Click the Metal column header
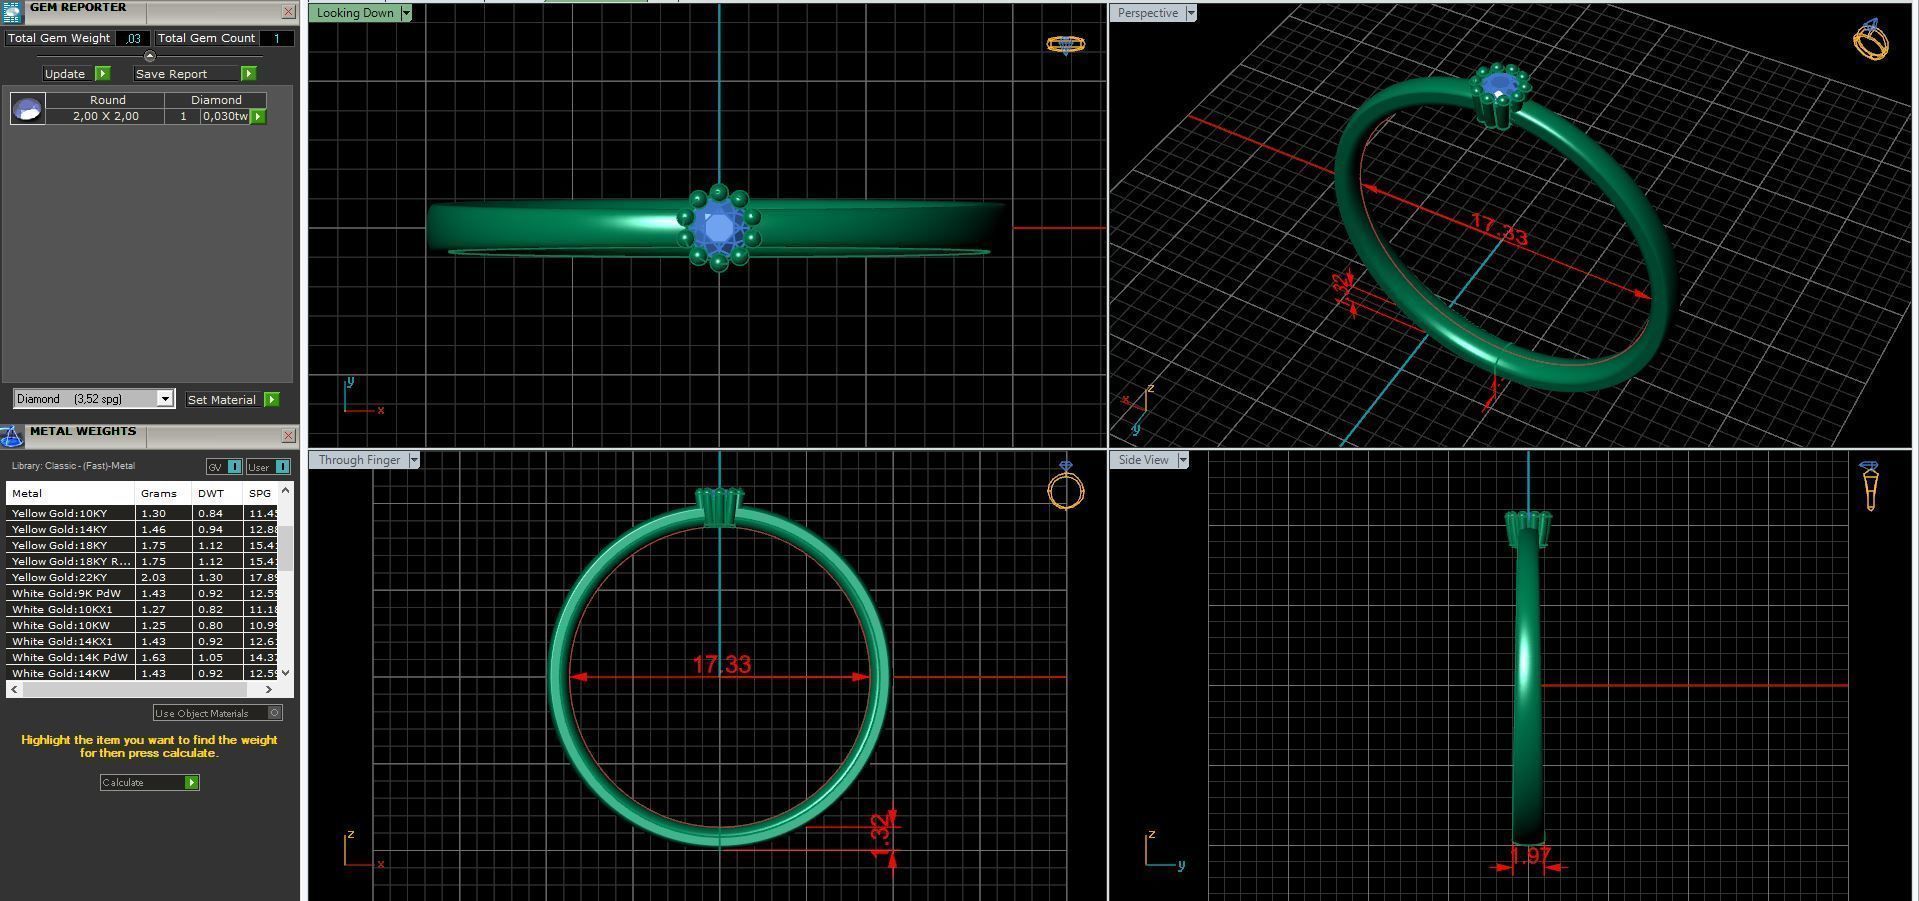 point(70,493)
